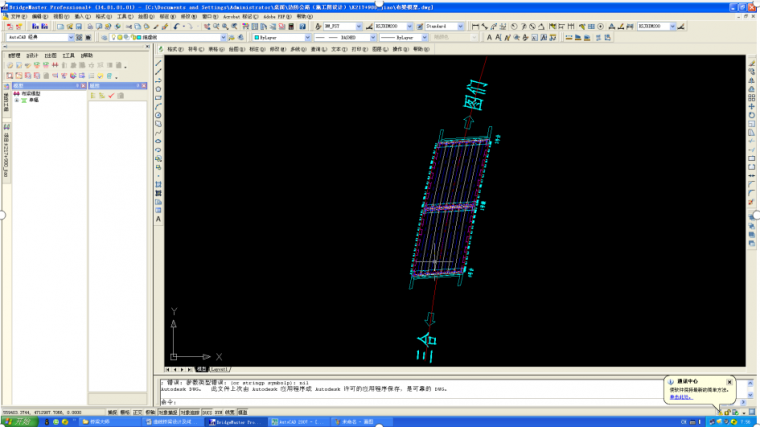The image size is (760, 427).
Task: Toggle 正交 ortho mode in status bar
Action: point(138,412)
